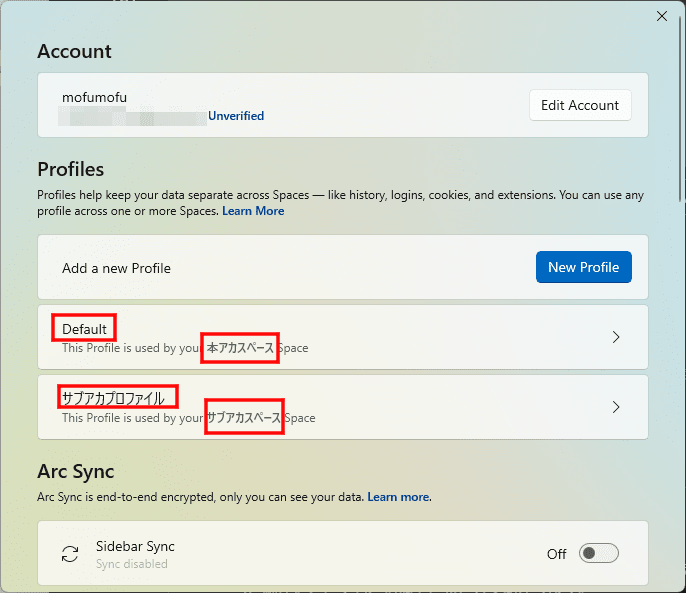Click the サブアカスペース Space description text
The height and width of the screenshot is (593, 686).
pyautogui.click(x=244, y=418)
